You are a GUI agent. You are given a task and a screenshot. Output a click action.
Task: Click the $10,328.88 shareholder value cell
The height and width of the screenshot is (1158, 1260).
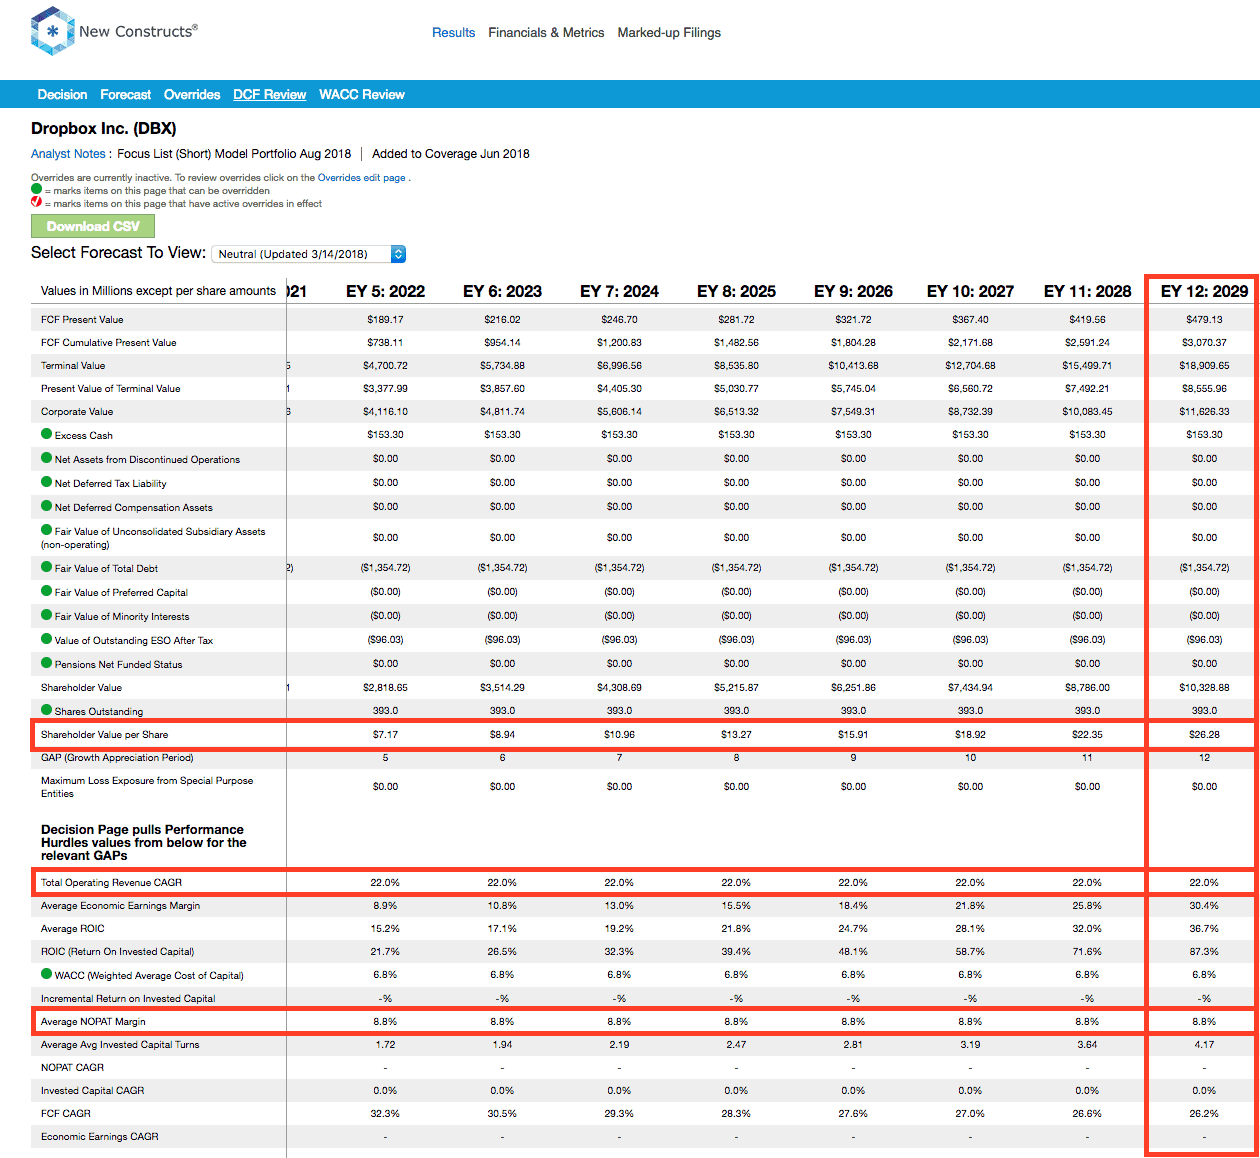(x=1204, y=688)
